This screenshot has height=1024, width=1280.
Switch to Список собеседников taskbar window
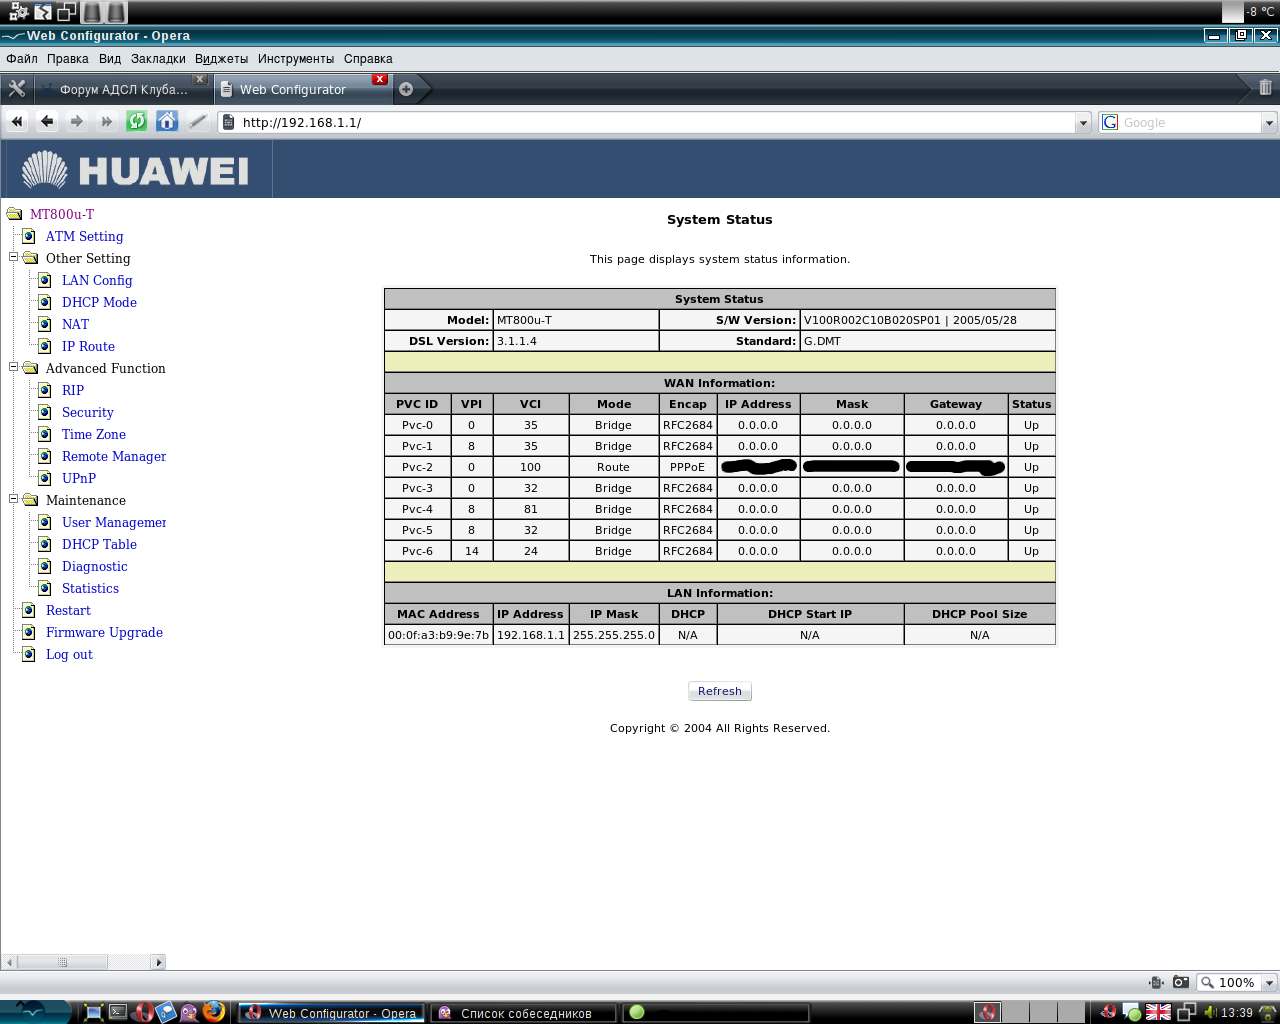[524, 1013]
